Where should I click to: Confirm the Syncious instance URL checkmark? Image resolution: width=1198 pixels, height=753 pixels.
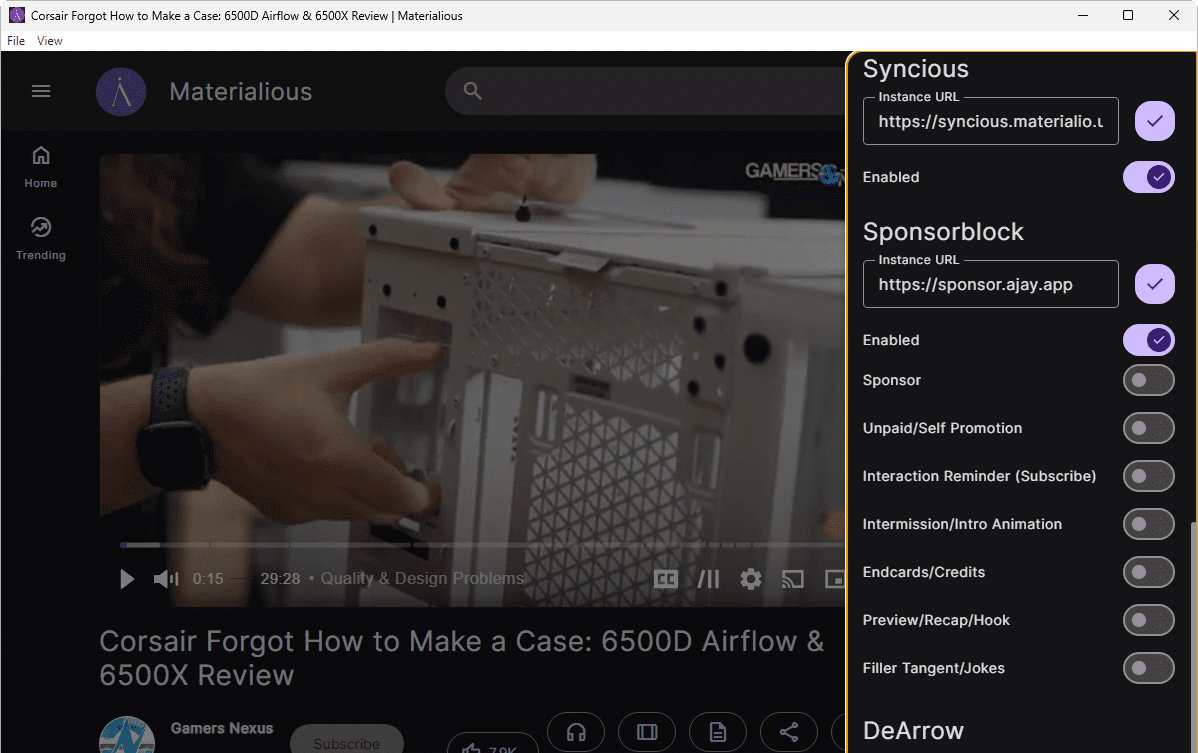[x=1154, y=121]
